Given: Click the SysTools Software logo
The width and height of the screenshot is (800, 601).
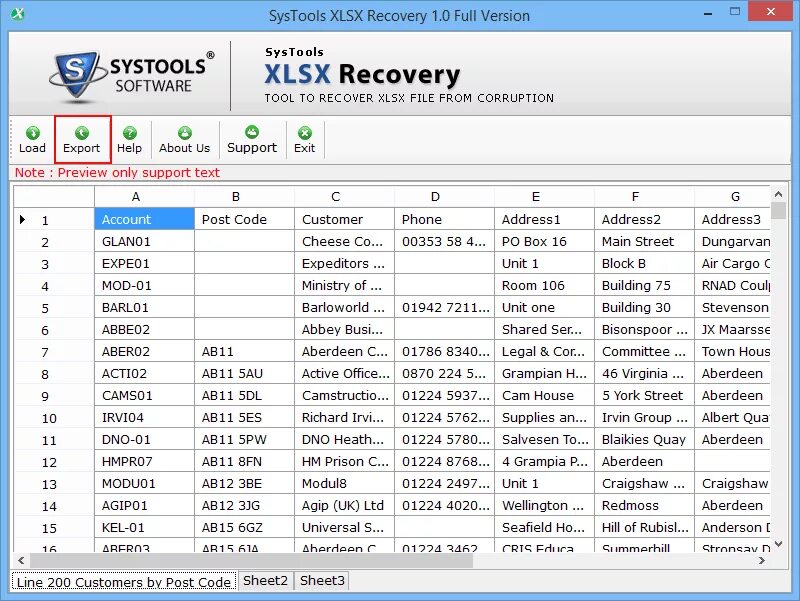Looking at the screenshot, I should coord(132,76).
